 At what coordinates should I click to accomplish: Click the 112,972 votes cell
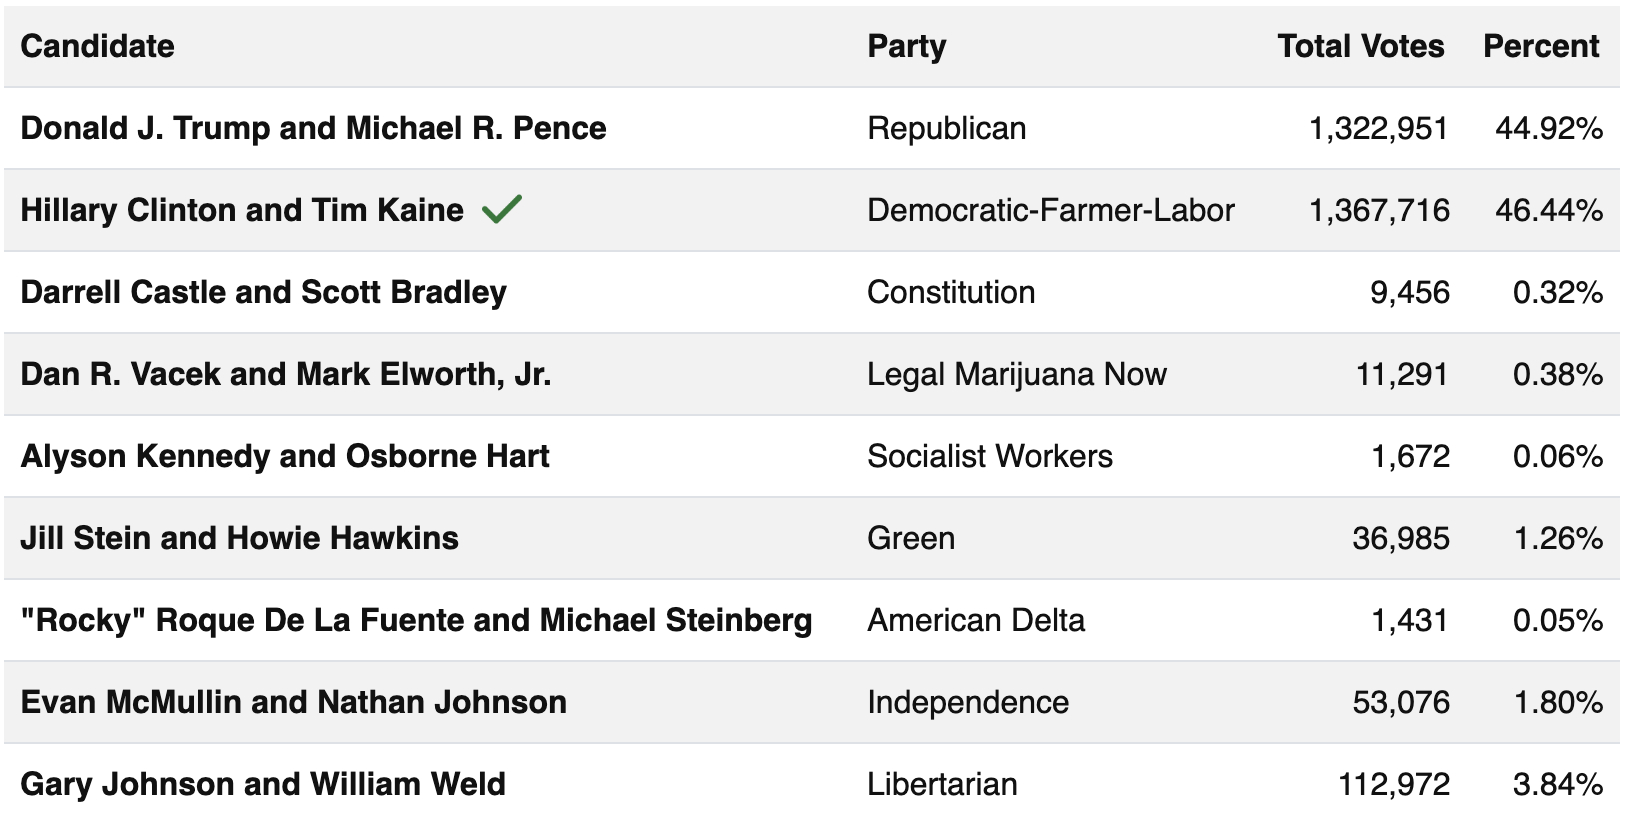point(1394,784)
